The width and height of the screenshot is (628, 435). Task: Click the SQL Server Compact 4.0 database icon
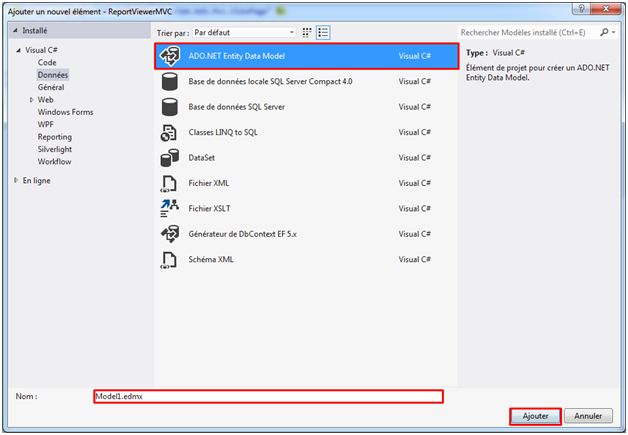[x=169, y=82]
